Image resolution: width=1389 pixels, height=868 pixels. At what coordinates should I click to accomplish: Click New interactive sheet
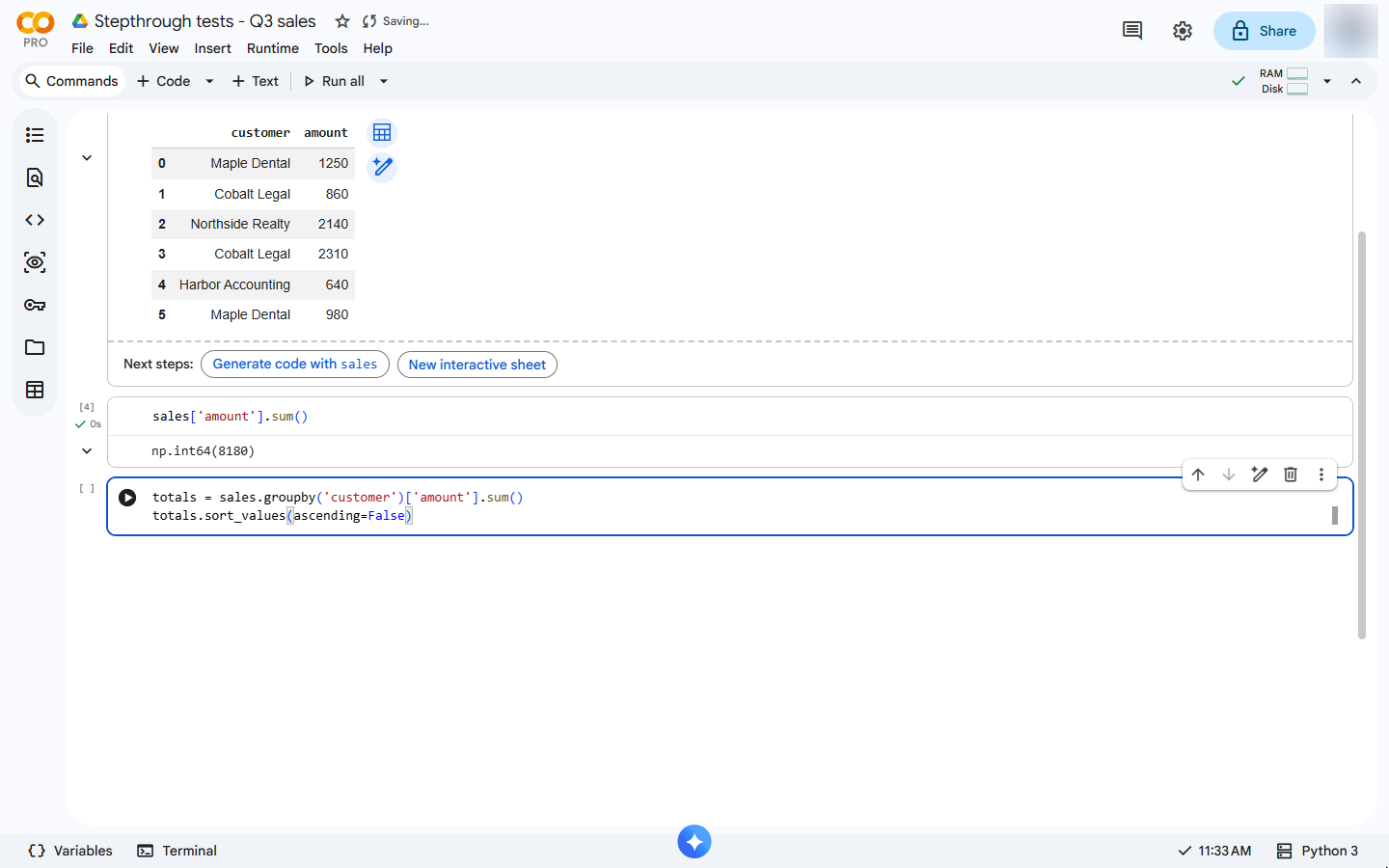477,364
